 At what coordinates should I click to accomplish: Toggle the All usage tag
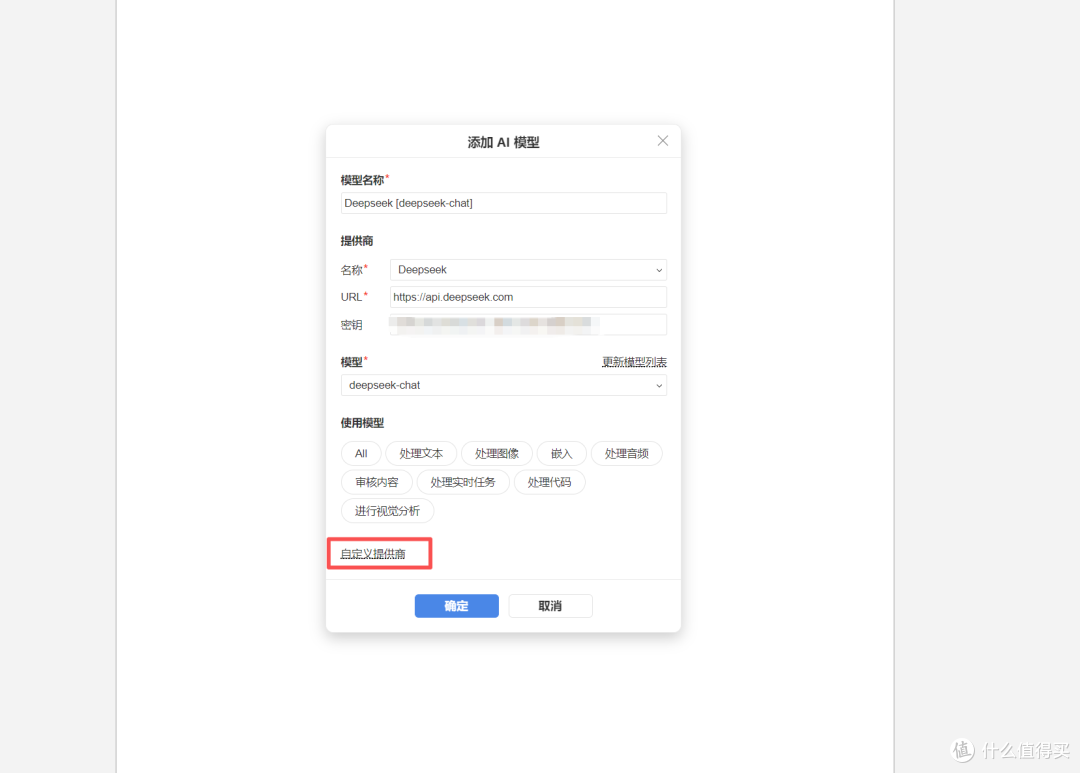pyautogui.click(x=361, y=453)
